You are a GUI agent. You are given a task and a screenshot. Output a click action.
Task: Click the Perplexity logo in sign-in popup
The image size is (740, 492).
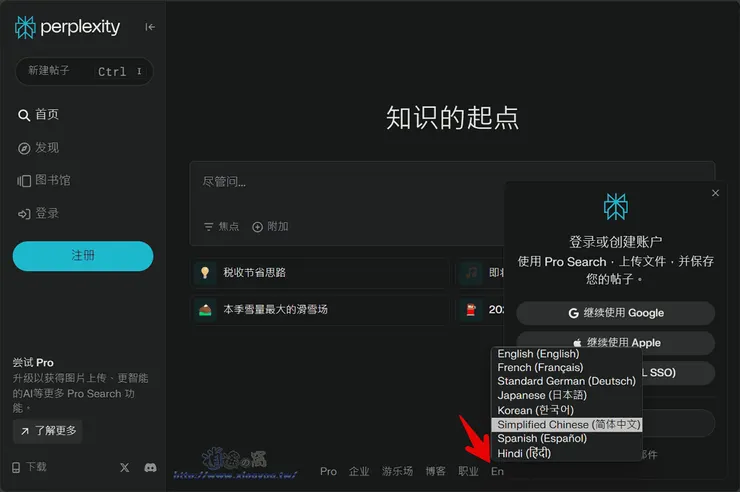(615, 207)
